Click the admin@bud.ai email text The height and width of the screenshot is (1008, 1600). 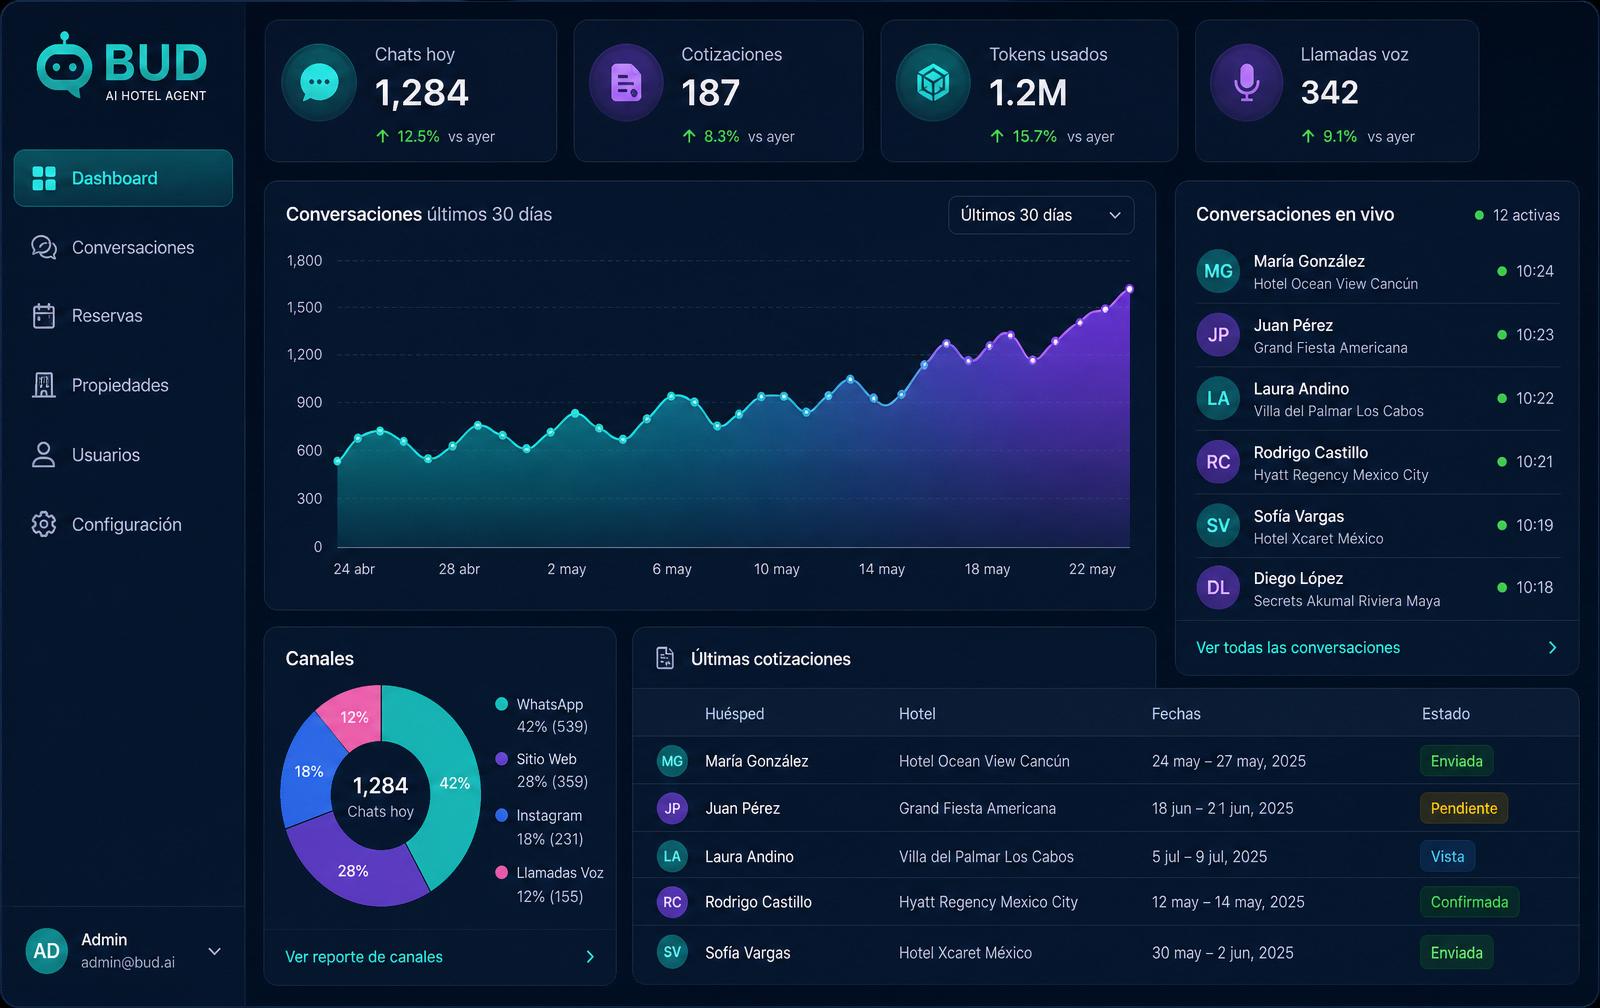coord(128,963)
